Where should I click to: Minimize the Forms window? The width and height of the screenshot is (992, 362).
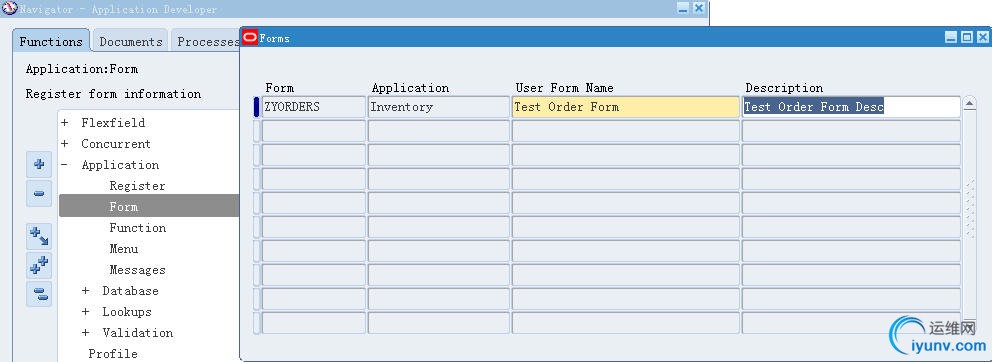click(951, 37)
